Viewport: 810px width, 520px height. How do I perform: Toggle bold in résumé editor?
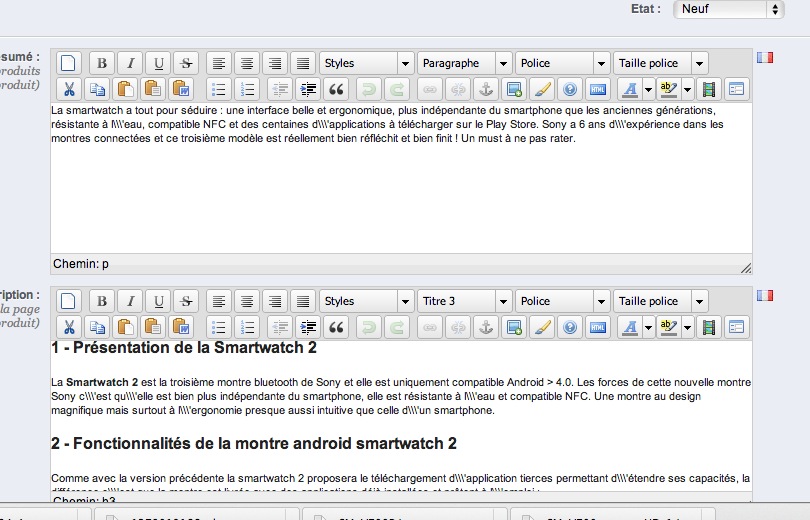pos(102,63)
